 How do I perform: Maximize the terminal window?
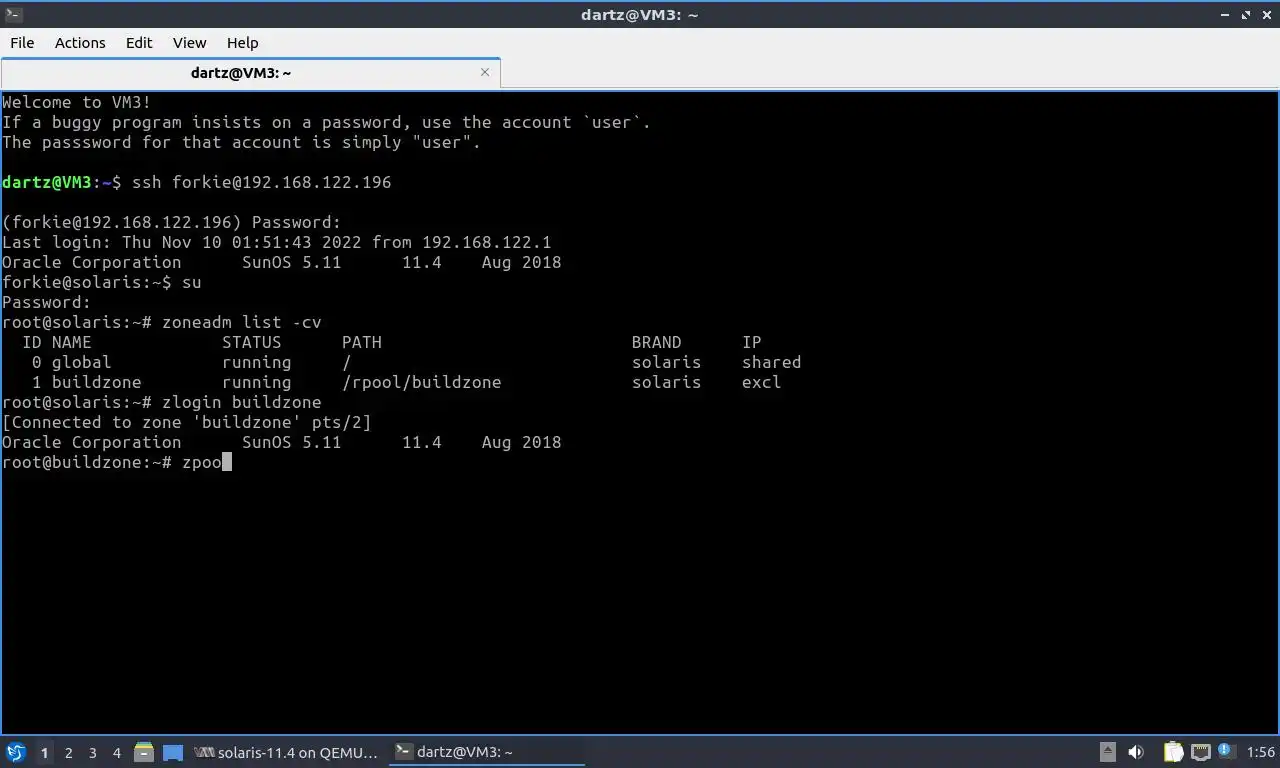click(1246, 15)
